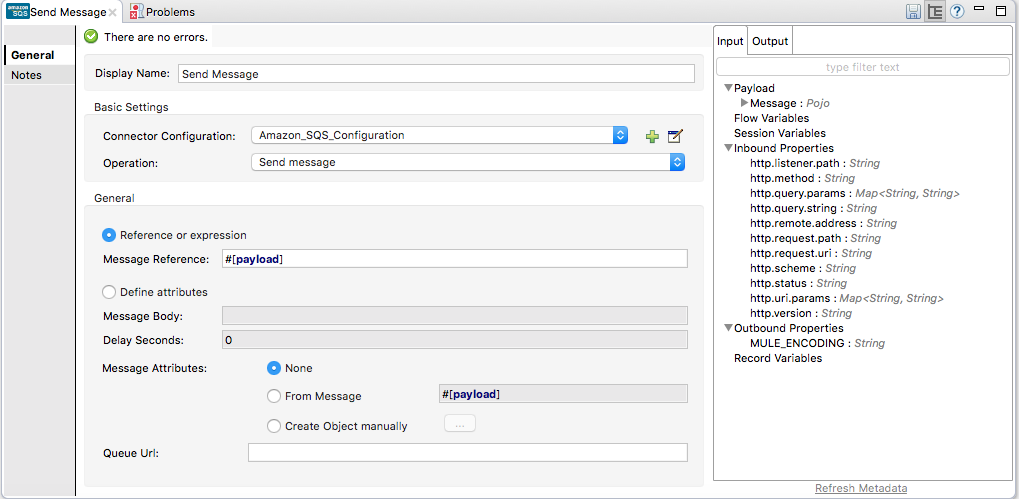Choose Create Object manually radio option
This screenshot has height=499, width=1019.
click(x=274, y=426)
